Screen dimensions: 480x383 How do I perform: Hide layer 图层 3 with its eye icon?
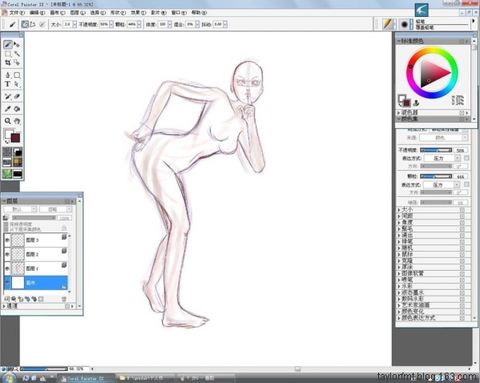[7, 240]
